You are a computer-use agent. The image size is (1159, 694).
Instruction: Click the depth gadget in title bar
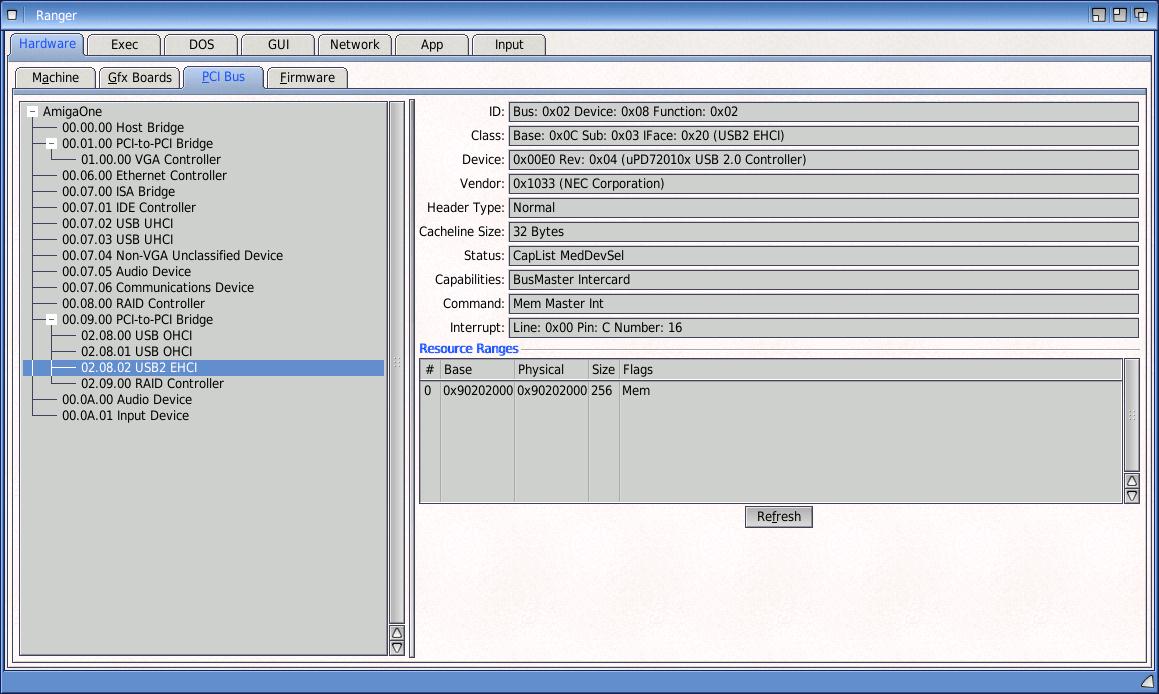pos(1140,15)
